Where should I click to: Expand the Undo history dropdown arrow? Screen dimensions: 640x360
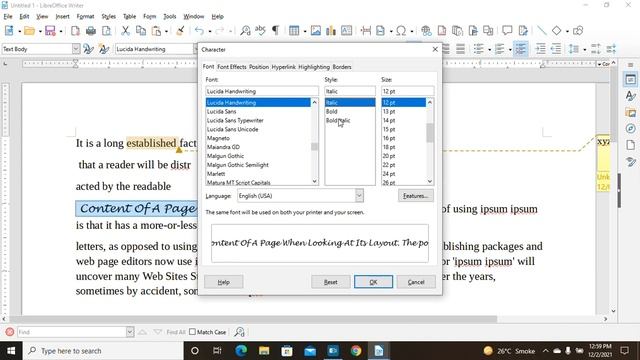point(209,31)
